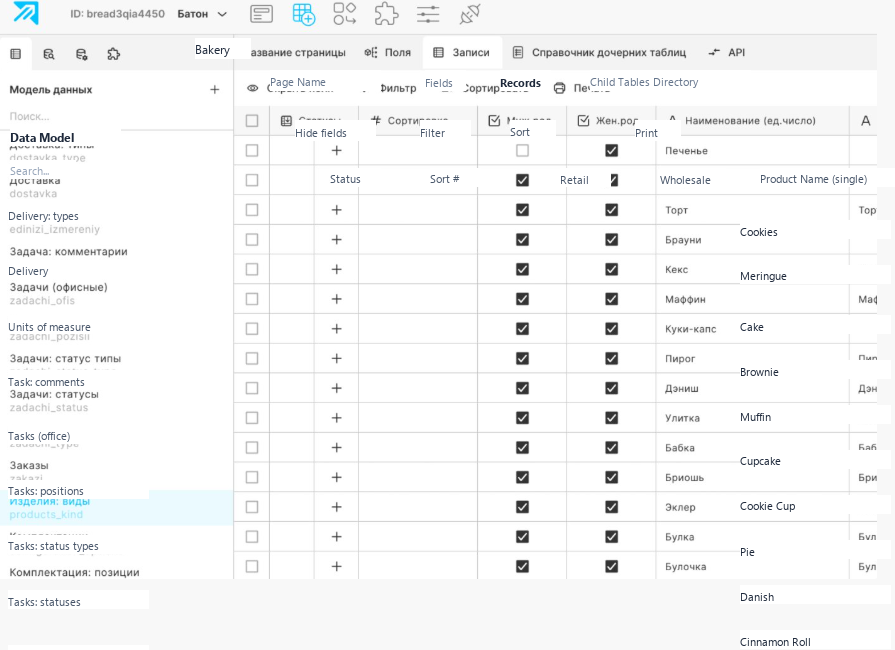Click the plus icon in Эклер row

pos(337,507)
